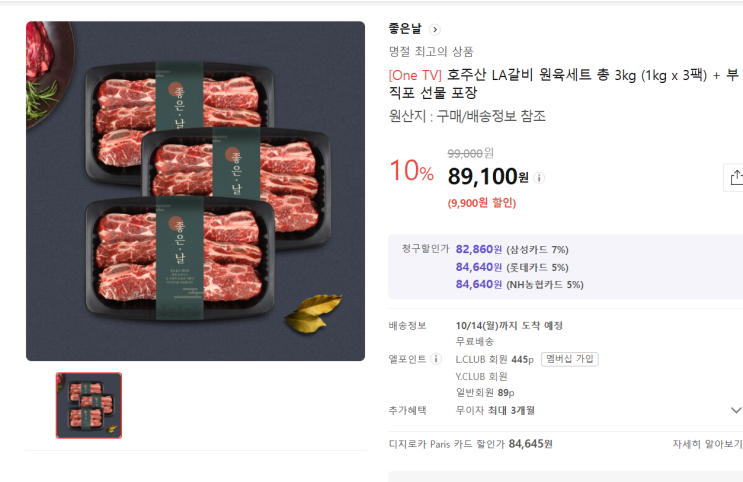Click the NH농협카드 5% discount price
The image size is (743, 482).
pyautogui.click(x=479, y=284)
